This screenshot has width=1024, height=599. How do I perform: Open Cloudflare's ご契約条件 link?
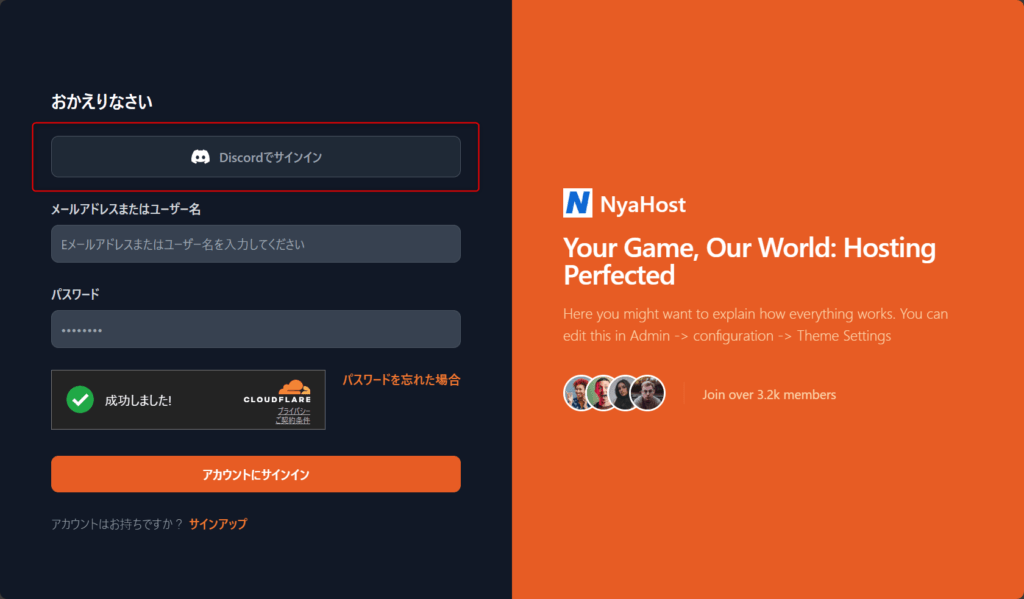(x=292, y=421)
